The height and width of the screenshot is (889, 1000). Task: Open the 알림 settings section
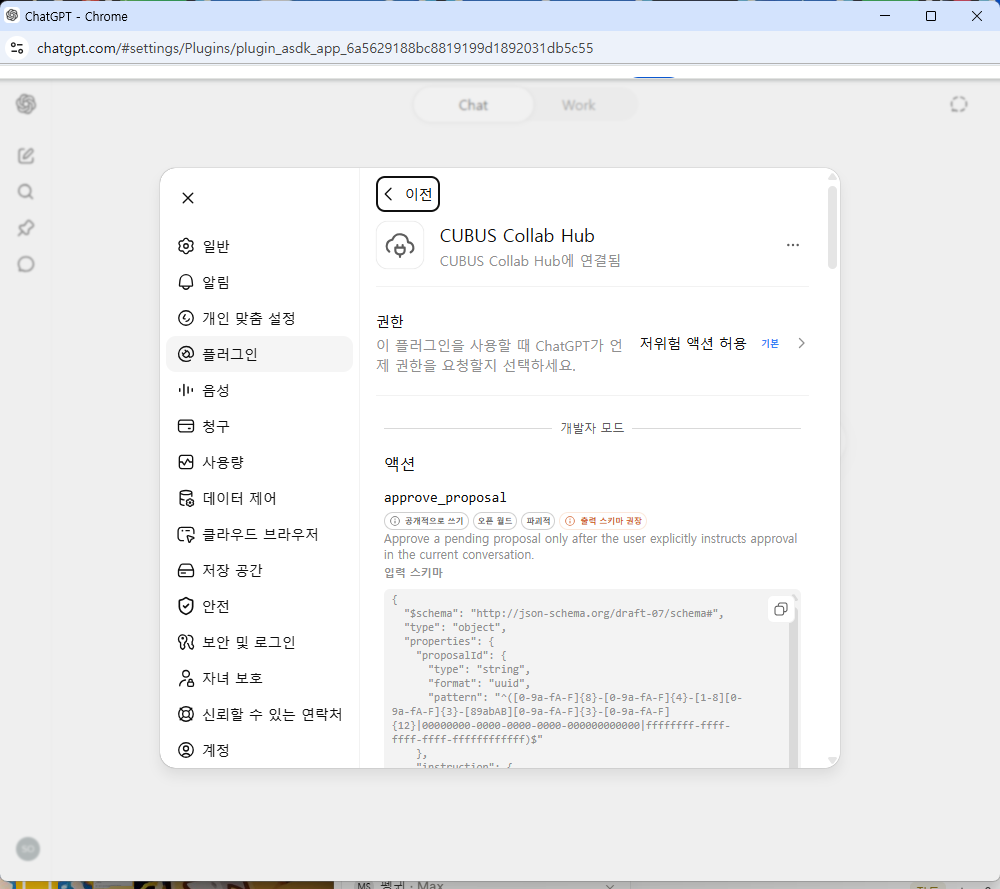coord(259,282)
